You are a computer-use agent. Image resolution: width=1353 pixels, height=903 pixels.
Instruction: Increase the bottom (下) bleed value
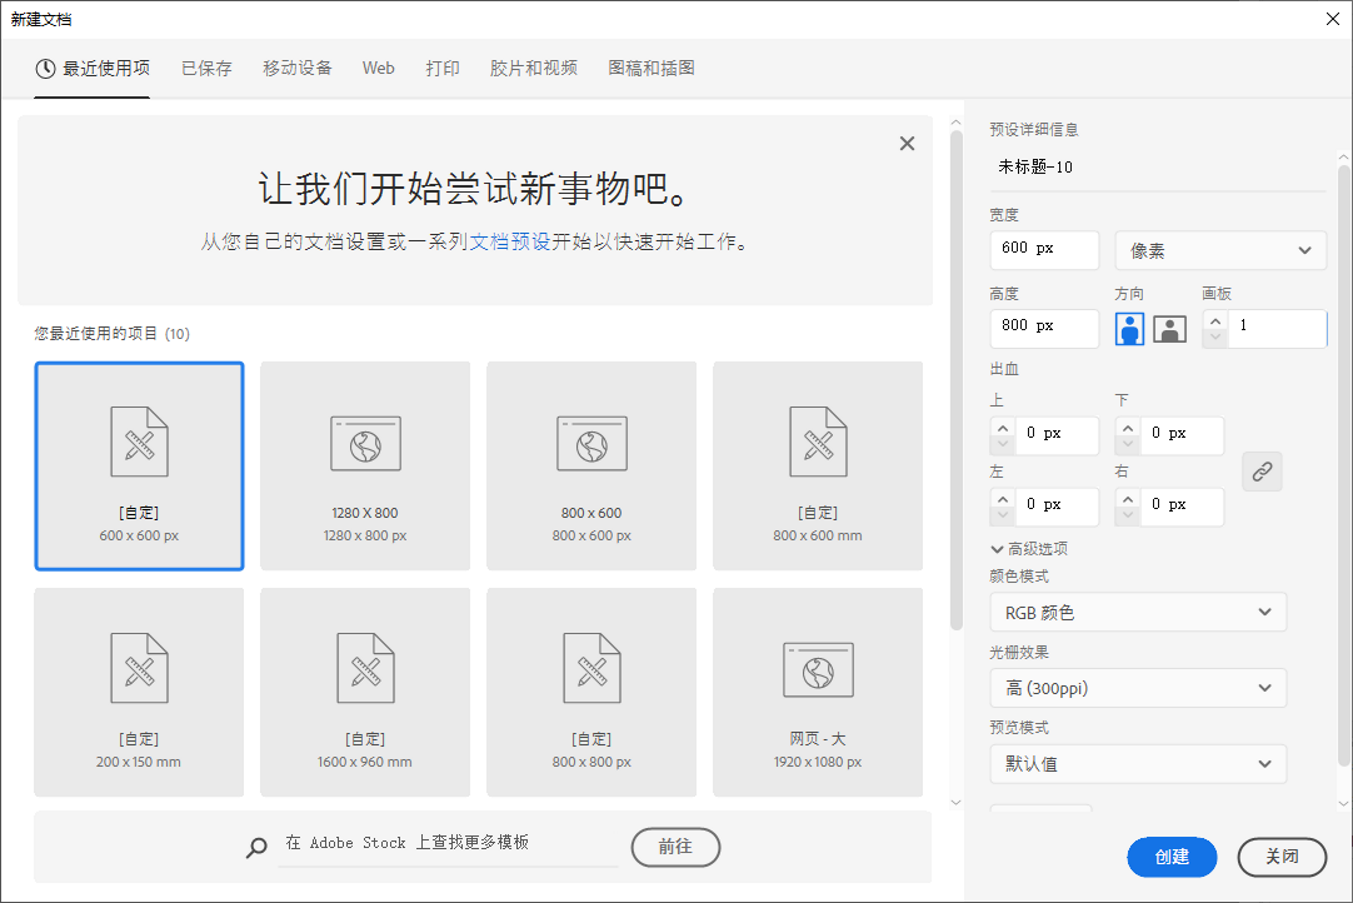tap(1128, 428)
